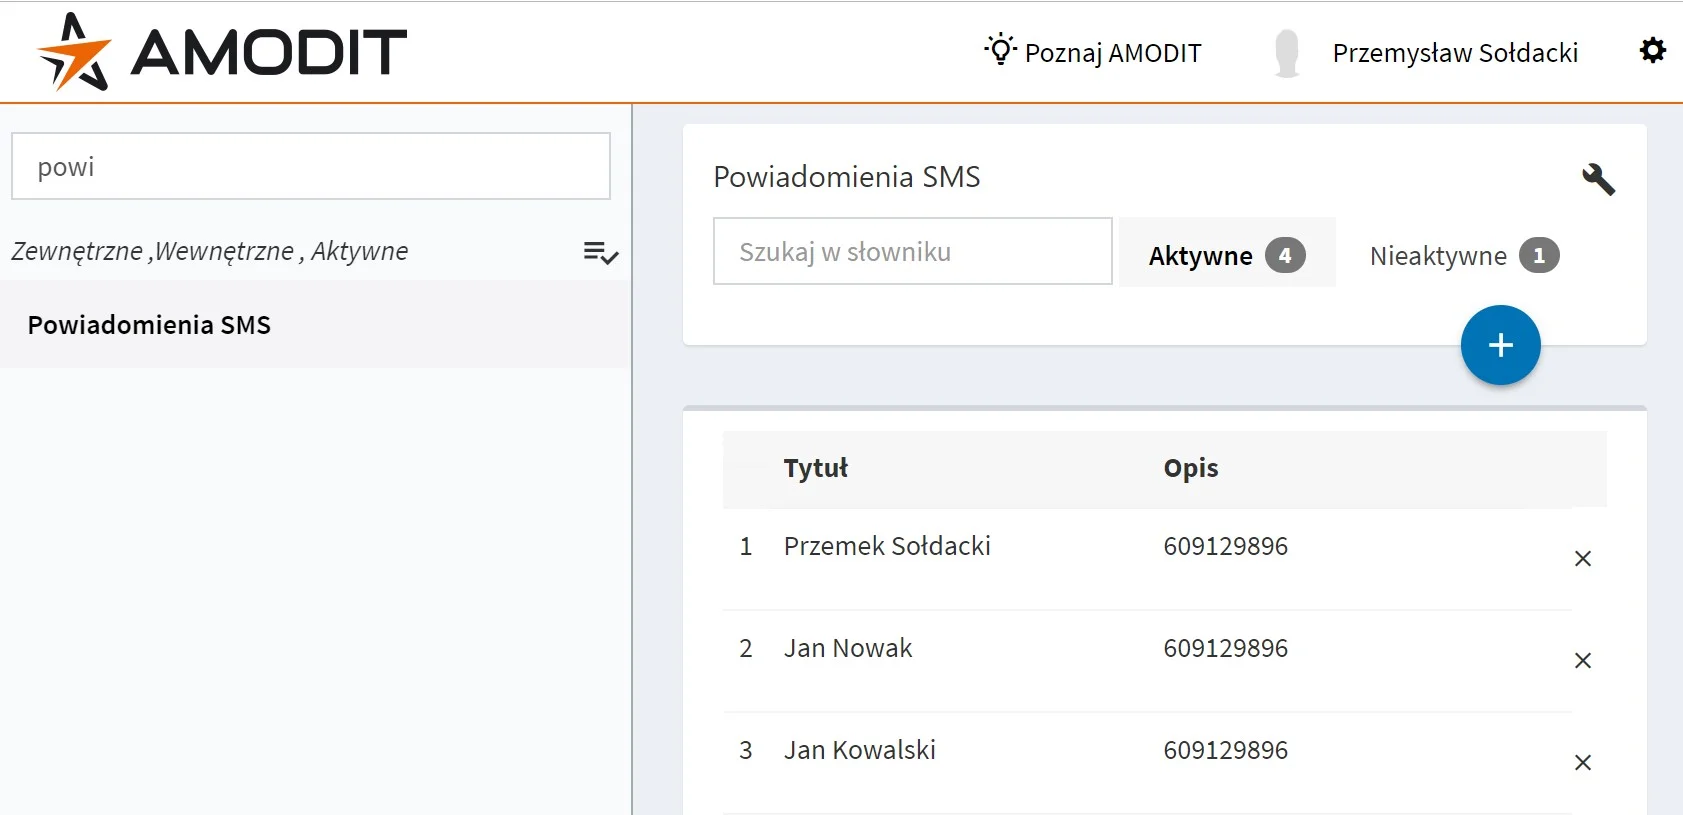The height and width of the screenshot is (815, 1683).
Task: Click the user avatar icon
Action: point(1287,53)
